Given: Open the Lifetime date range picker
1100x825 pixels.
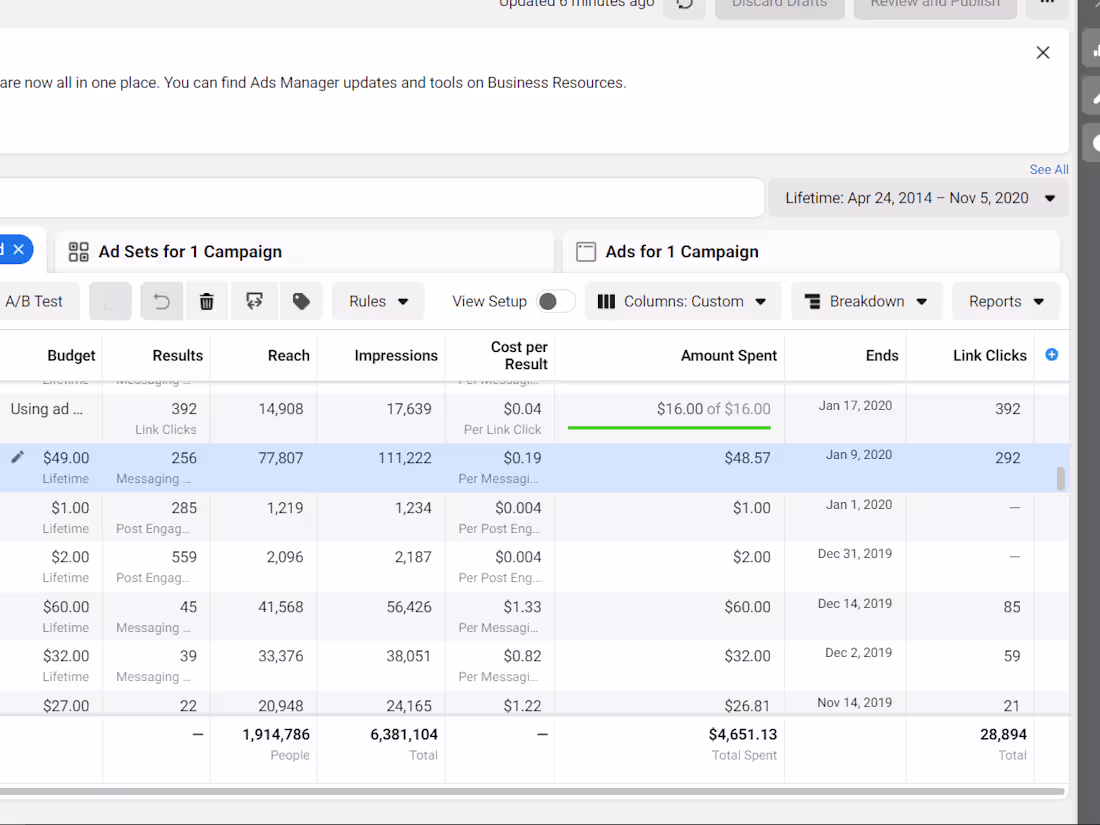Looking at the screenshot, I should pos(918,198).
